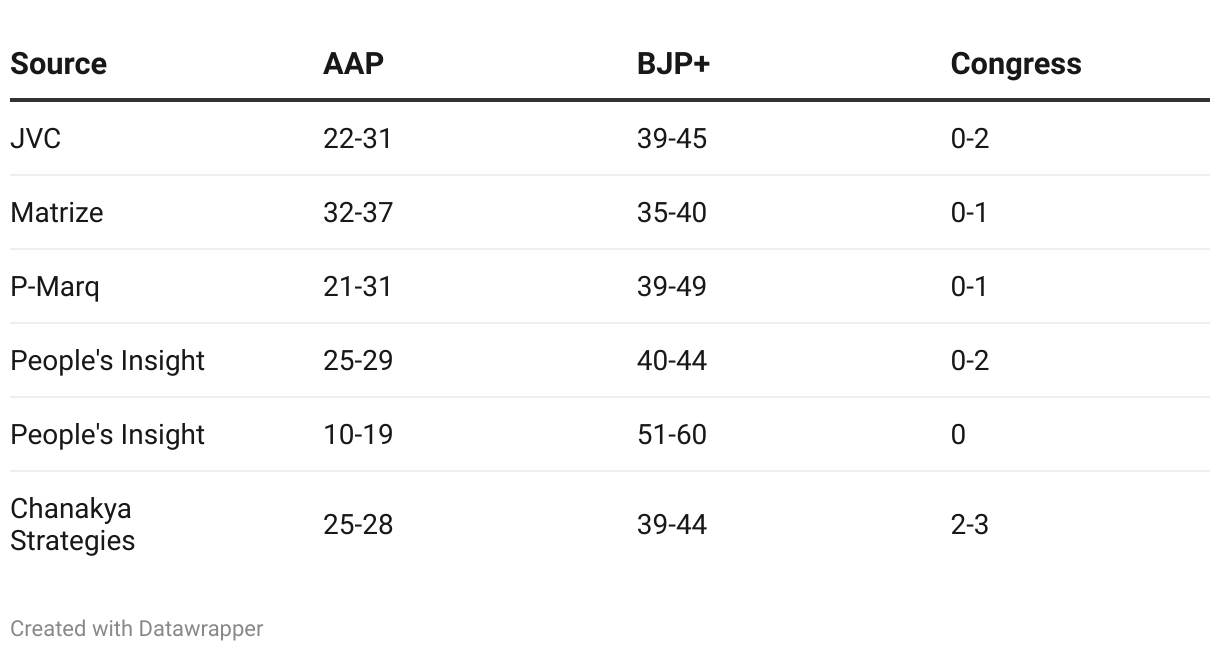Viewport: 1220px width, 652px height.
Task: Click the BJP+ value 35-40
Action: coord(672,212)
